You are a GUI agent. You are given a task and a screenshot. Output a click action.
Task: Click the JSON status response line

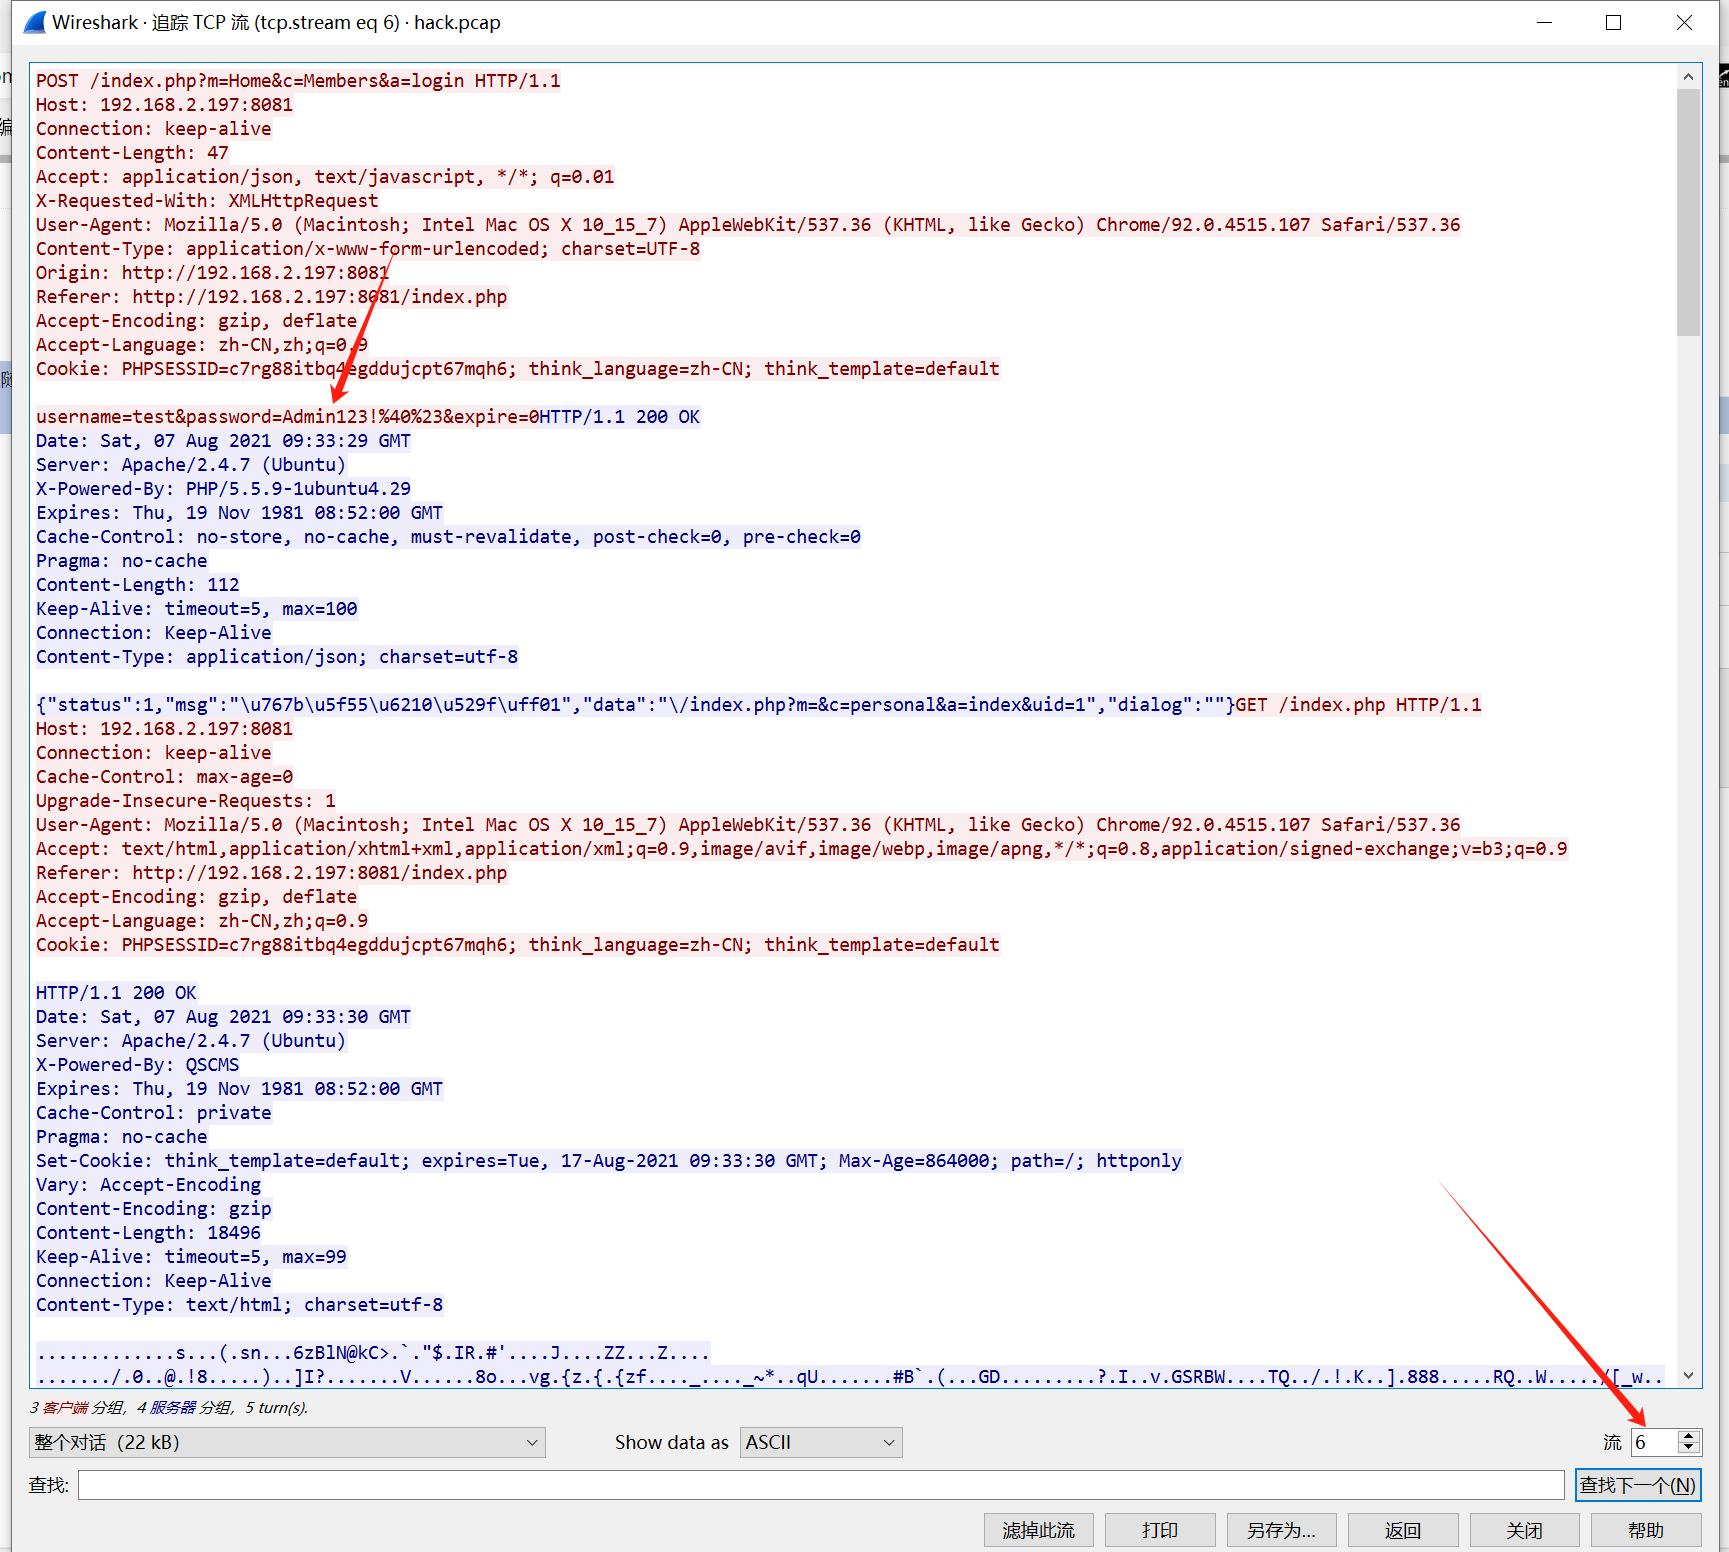point(635,705)
